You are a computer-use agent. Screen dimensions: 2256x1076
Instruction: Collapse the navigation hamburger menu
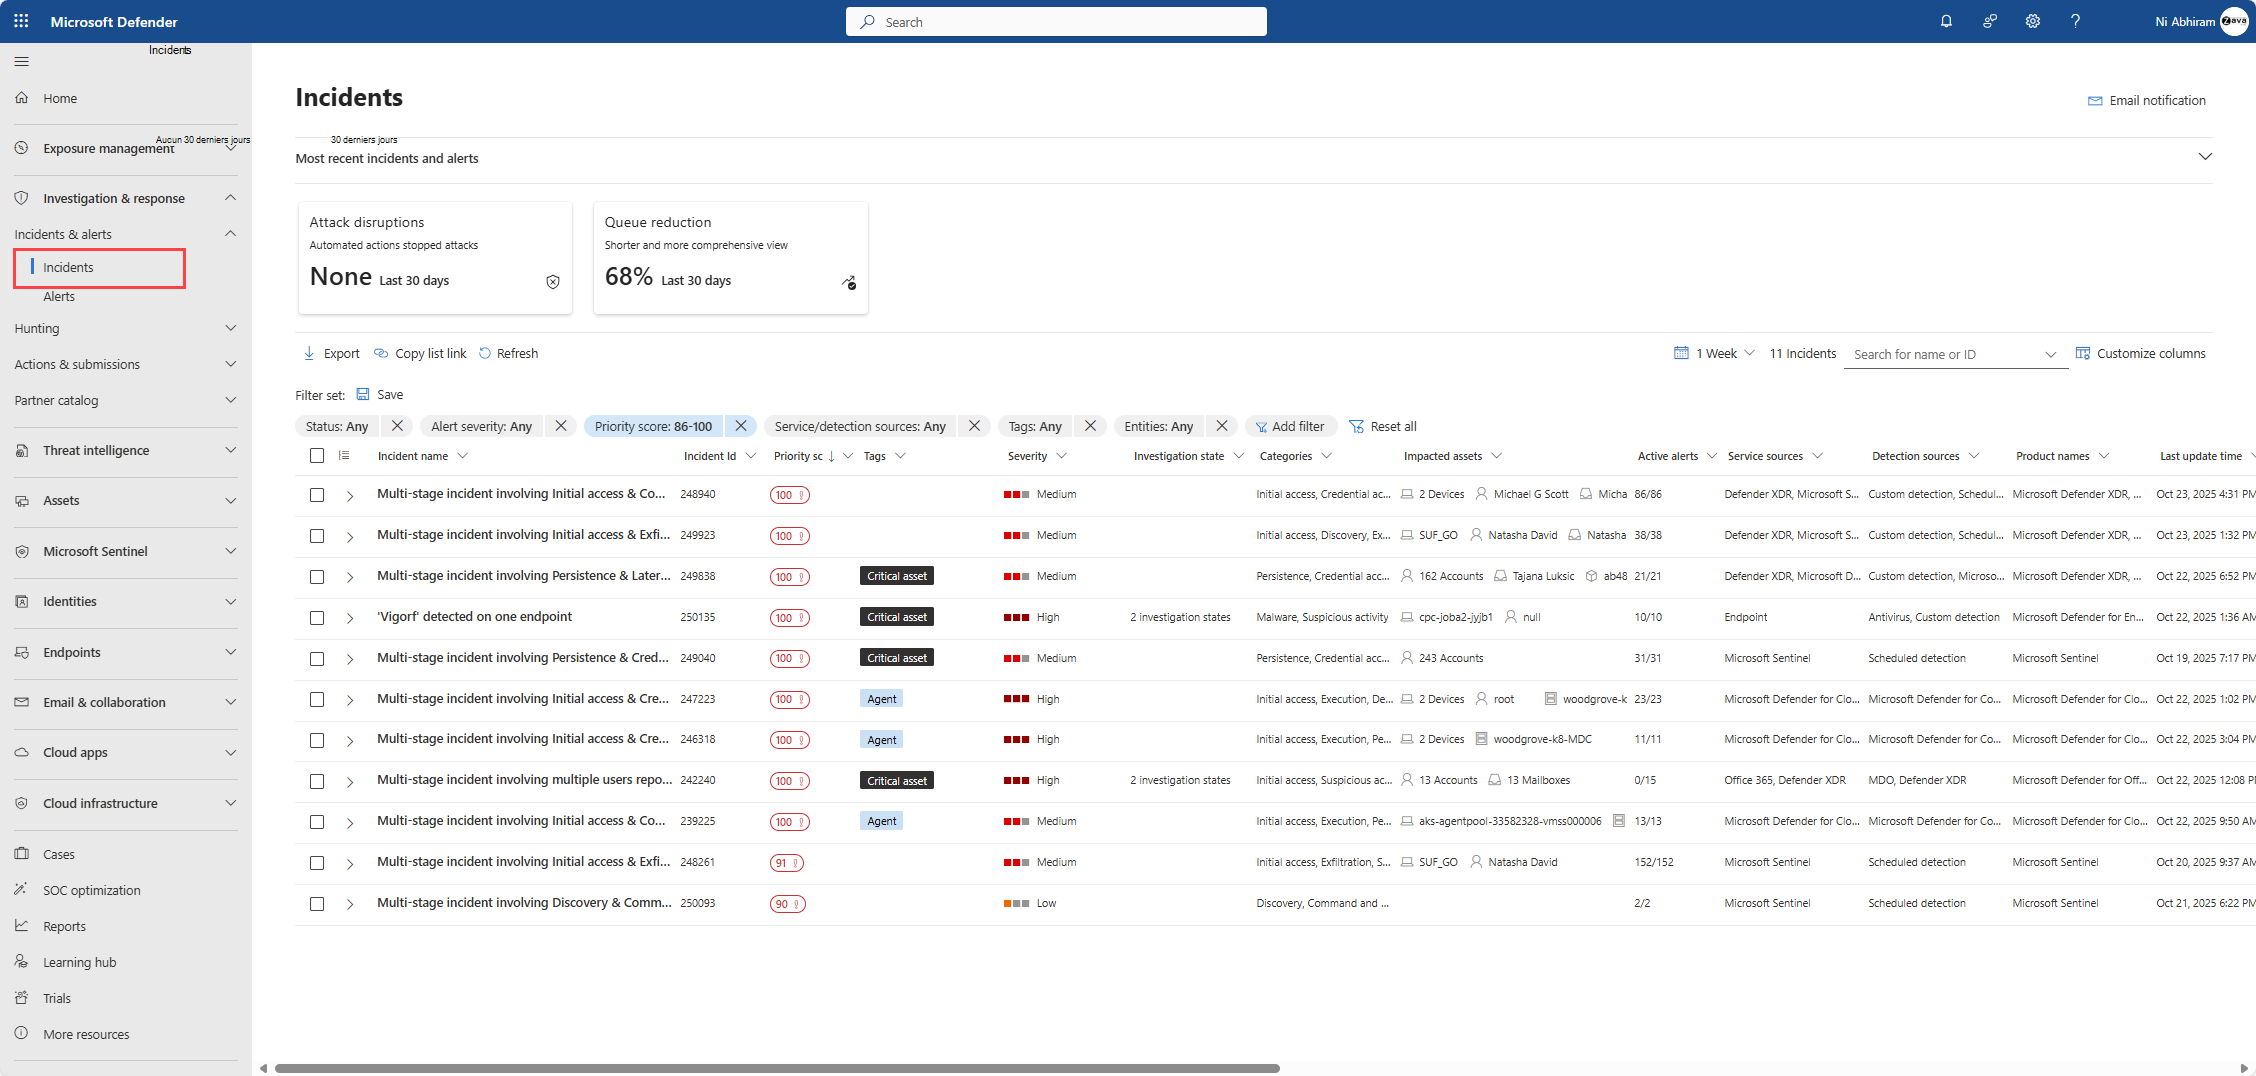click(x=21, y=62)
